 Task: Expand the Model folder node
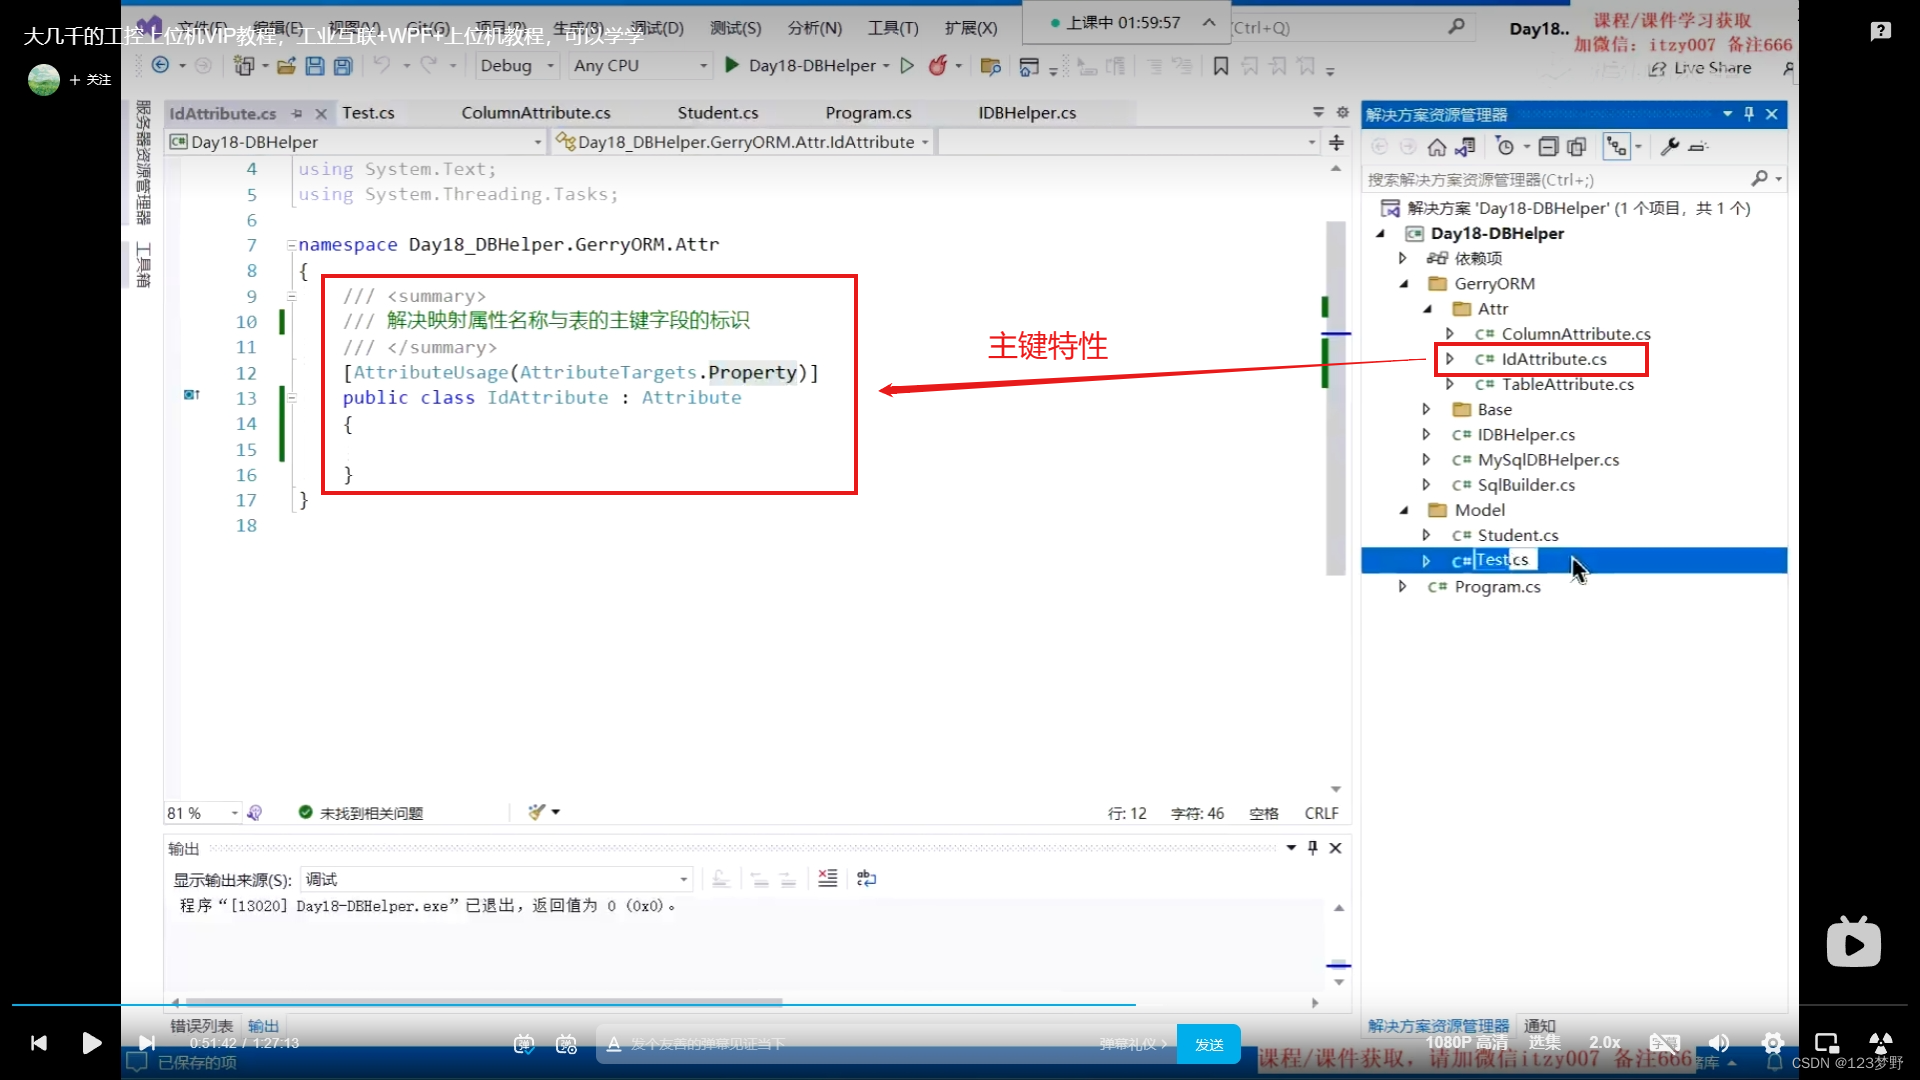tap(1404, 509)
